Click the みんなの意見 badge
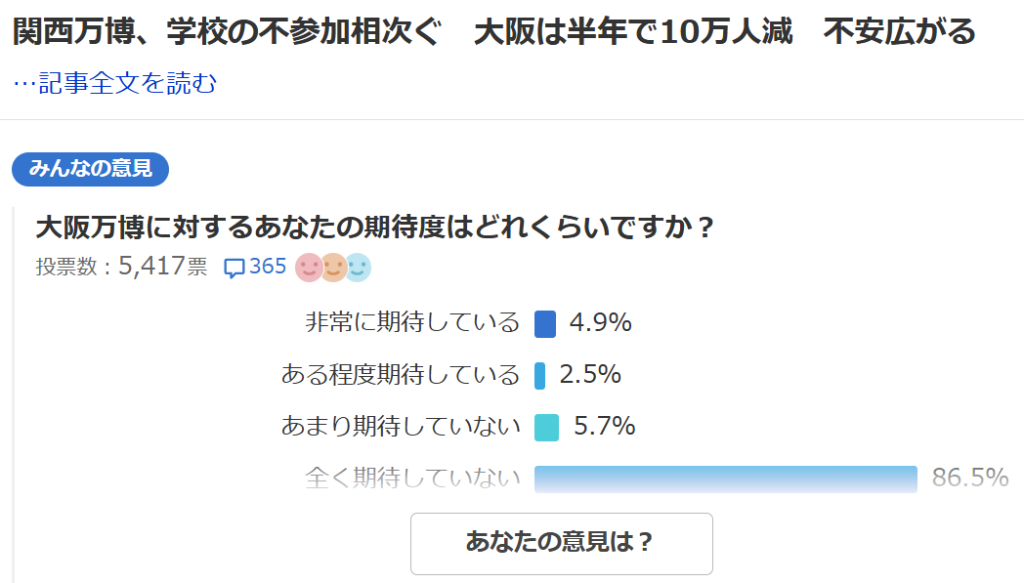The height and width of the screenshot is (583, 1024). click(90, 169)
